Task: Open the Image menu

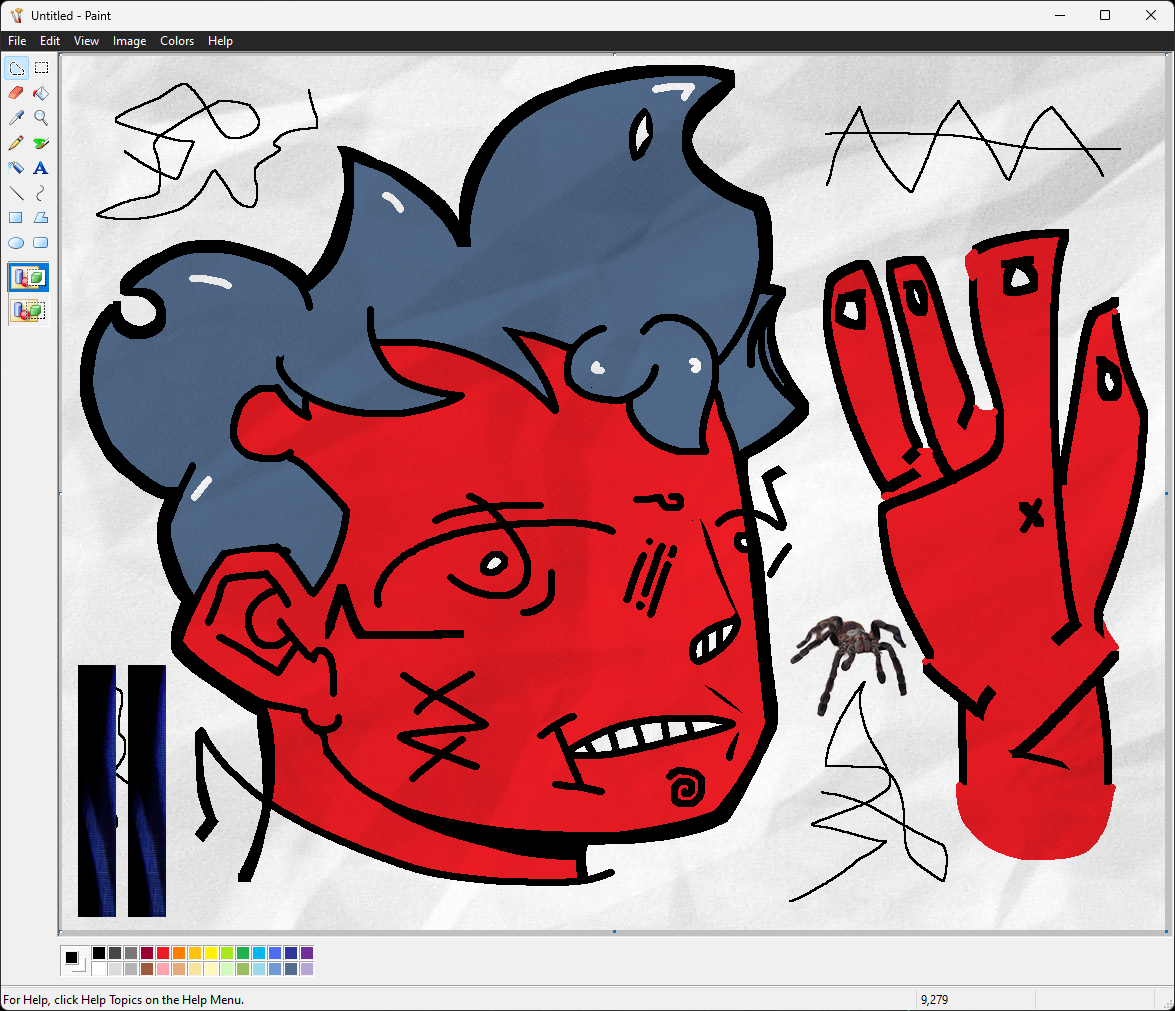Action: point(129,41)
